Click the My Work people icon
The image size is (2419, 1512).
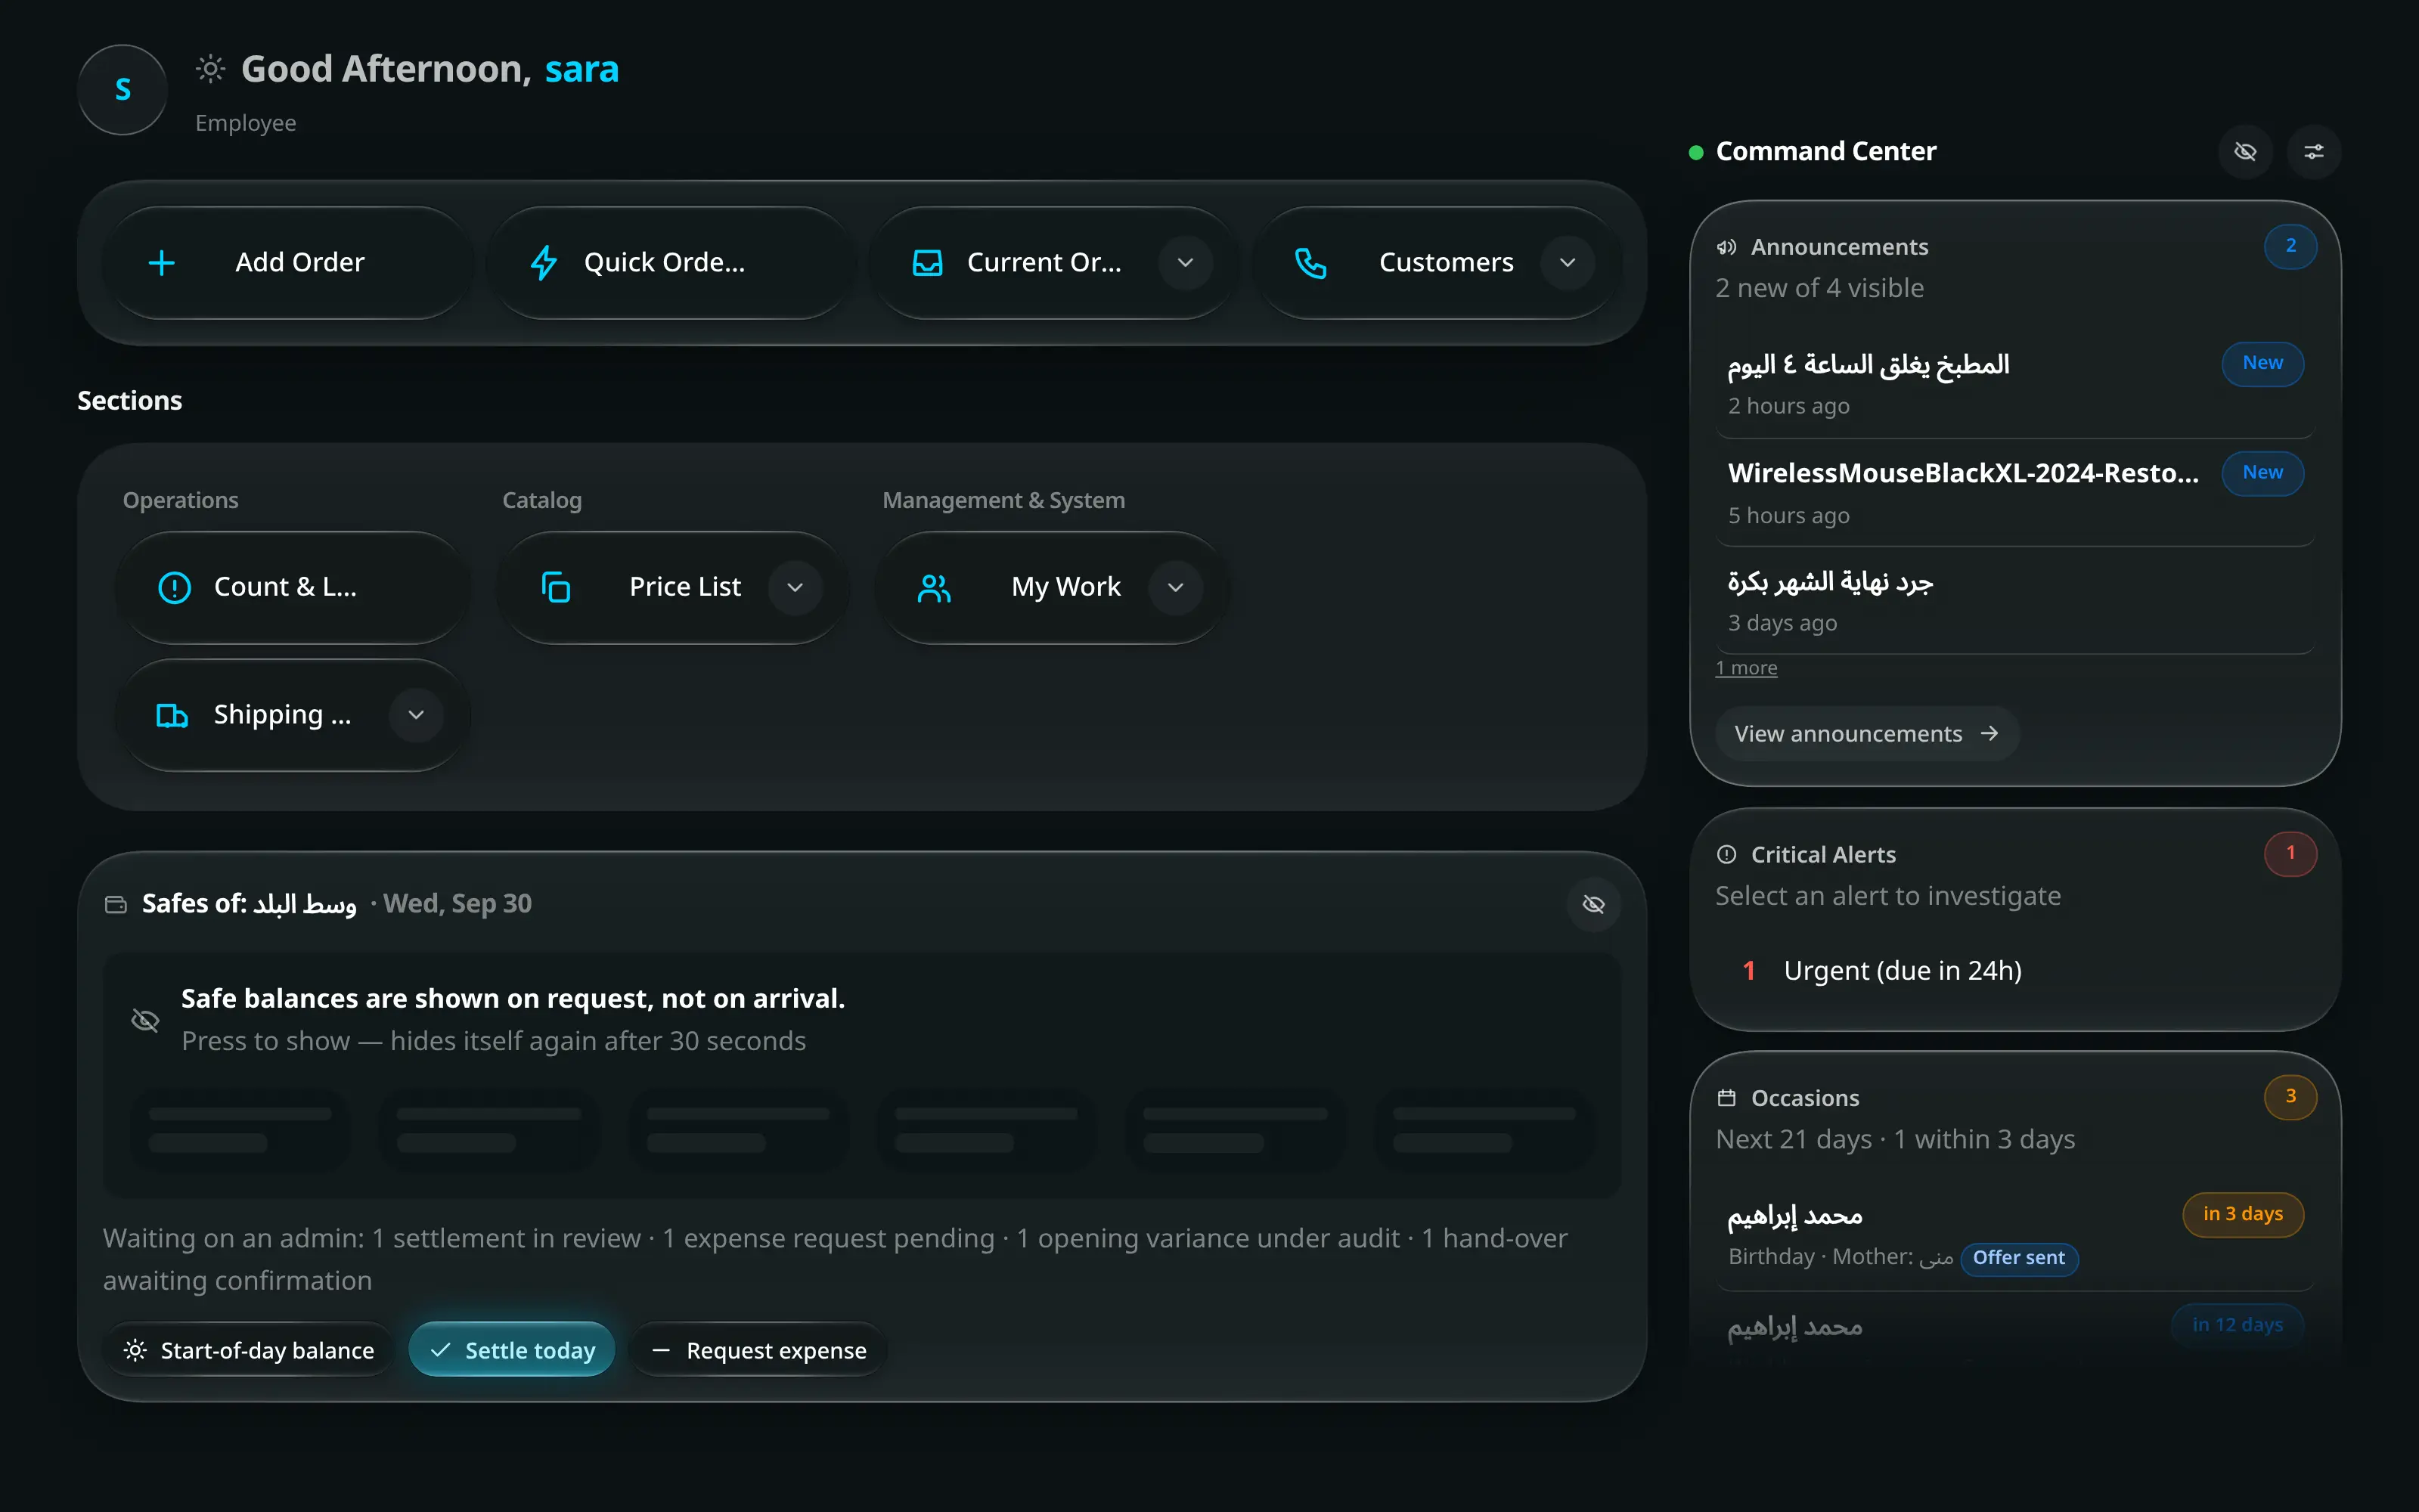click(x=934, y=587)
